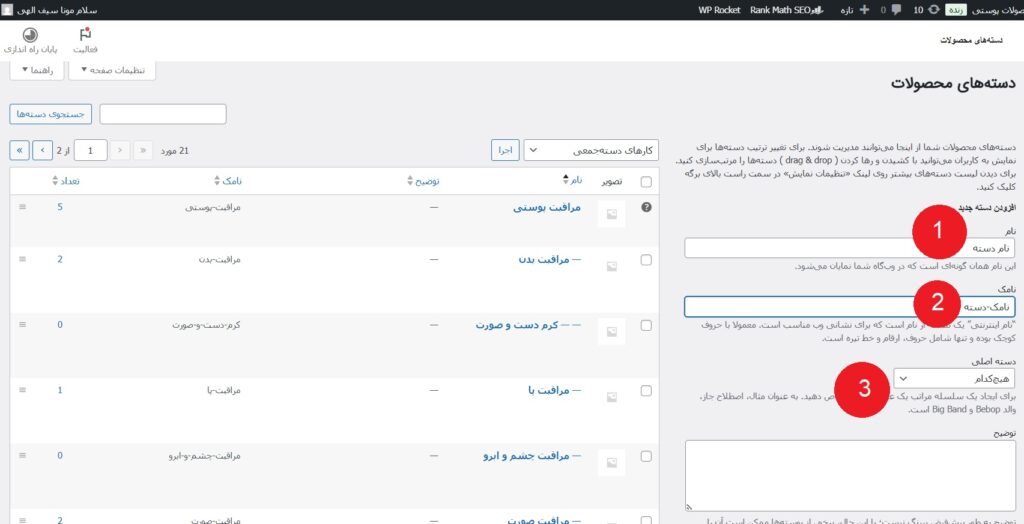
Task: Click placeholder thumbnail of مراقبت پا
Action: pos(612,397)
